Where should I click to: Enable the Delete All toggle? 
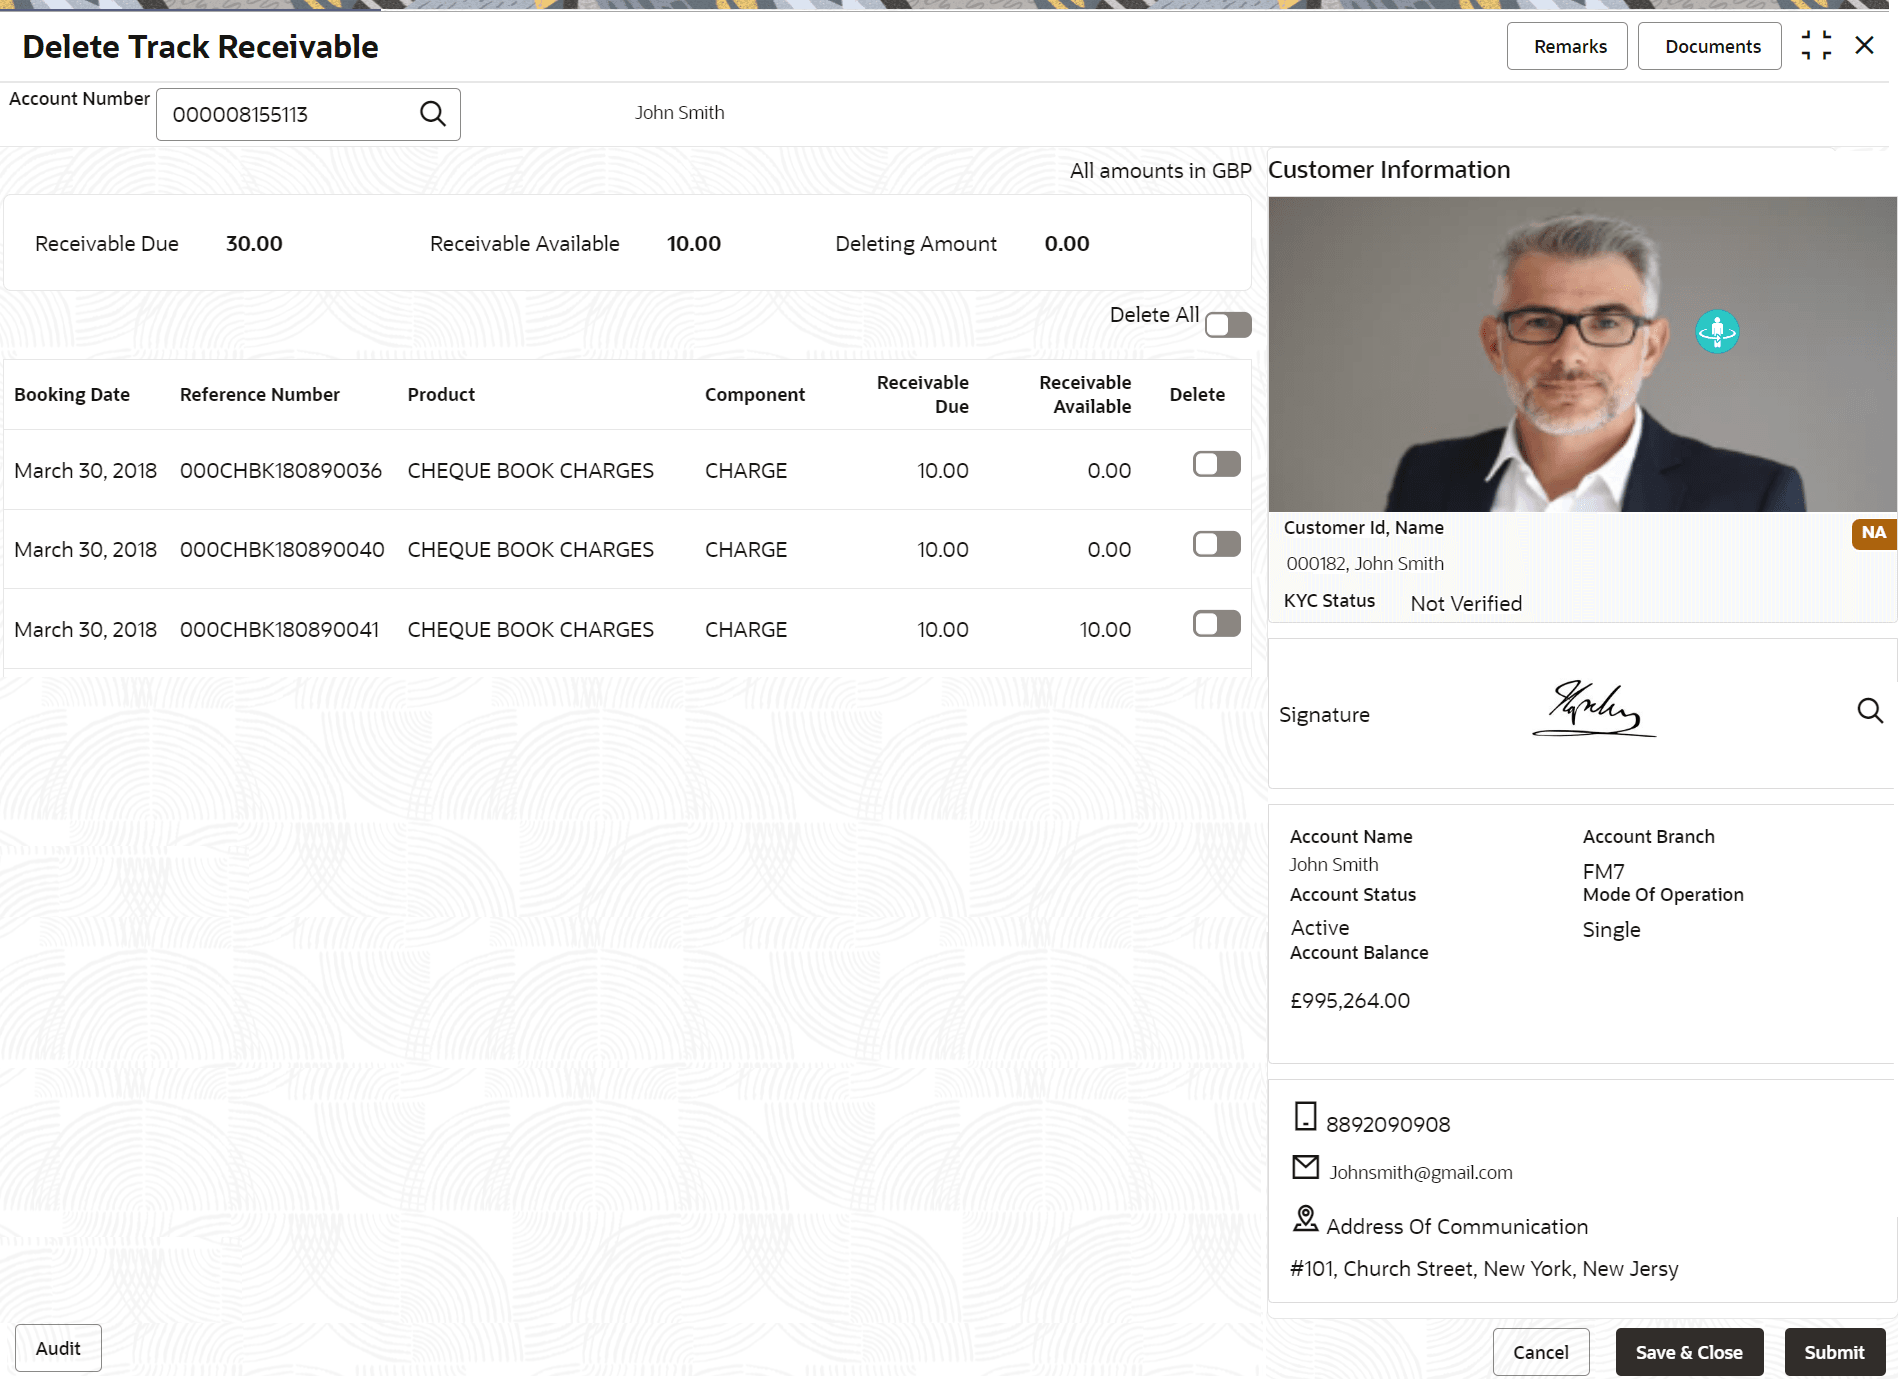(x=1228, y=325)
